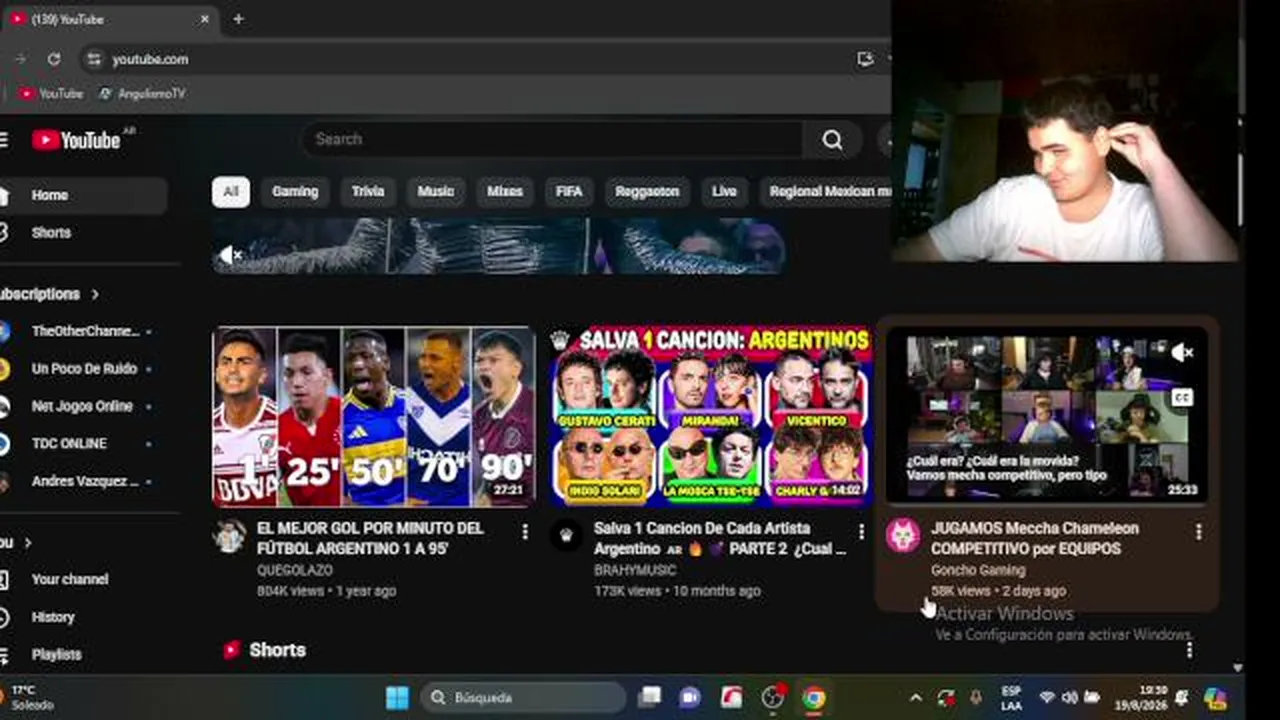Expand the You section in sidebar
This screenshot has height=720, width=1280.
pyautogui.click(x=16, y=543)
